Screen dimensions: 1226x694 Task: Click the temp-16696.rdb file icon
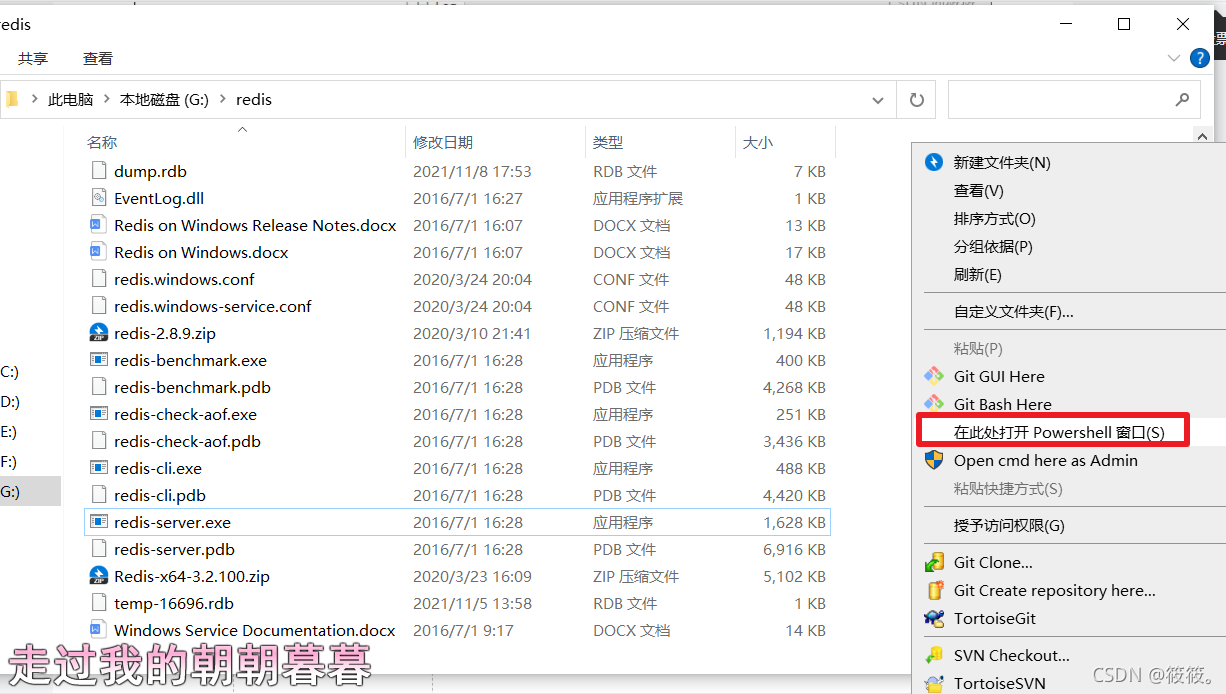[x=98, y=603]
